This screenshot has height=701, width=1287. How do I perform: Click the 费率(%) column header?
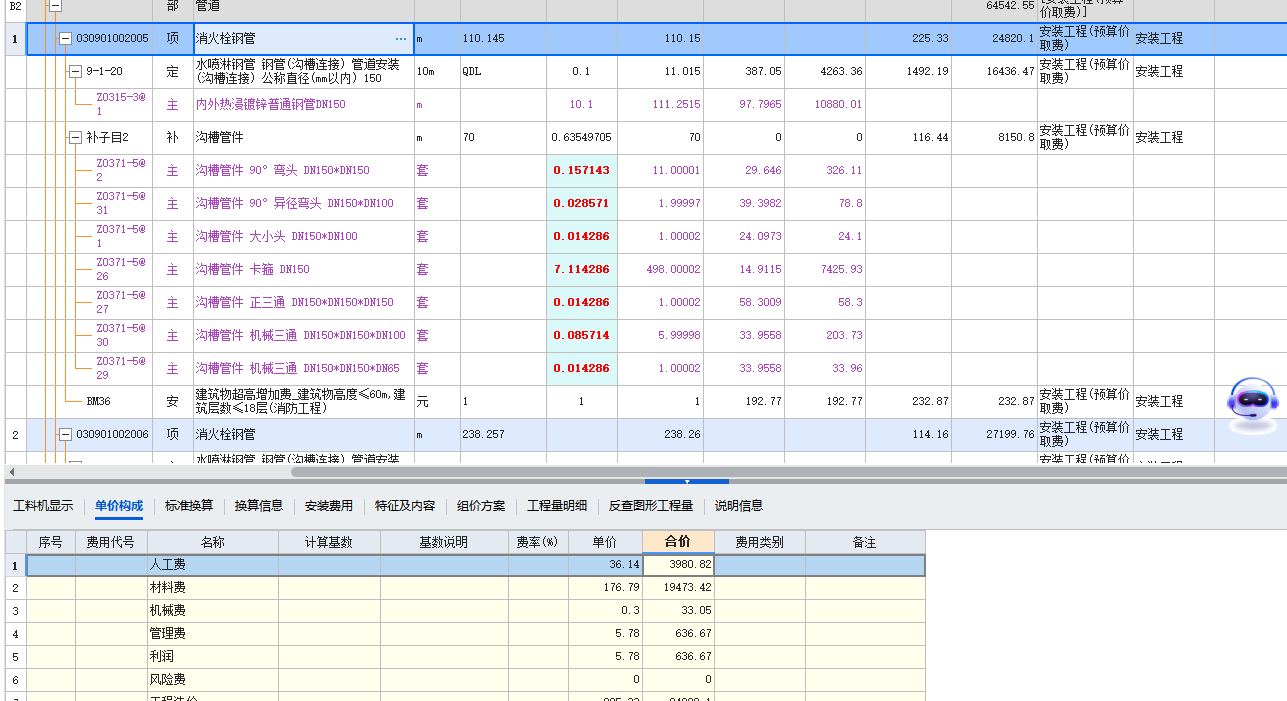tap(538, 542)
